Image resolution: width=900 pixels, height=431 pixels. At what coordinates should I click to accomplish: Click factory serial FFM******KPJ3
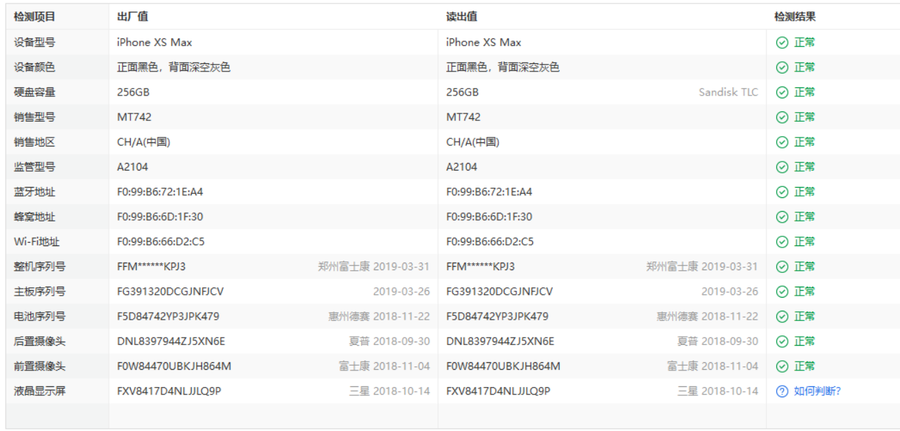[152, 267]
